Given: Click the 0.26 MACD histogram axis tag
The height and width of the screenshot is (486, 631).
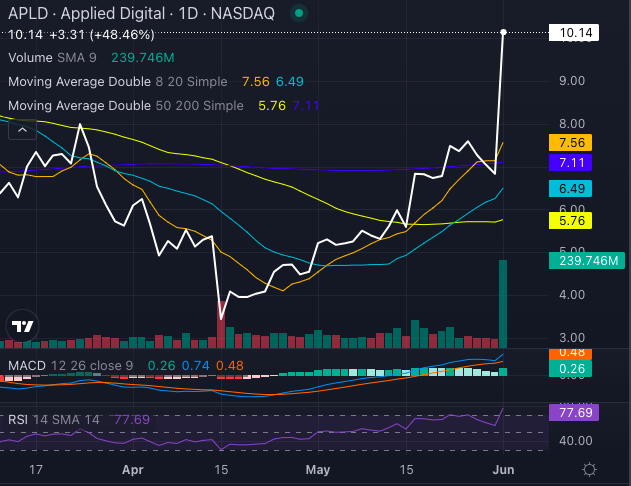Looking at the screenshot, I should (570, 369).
